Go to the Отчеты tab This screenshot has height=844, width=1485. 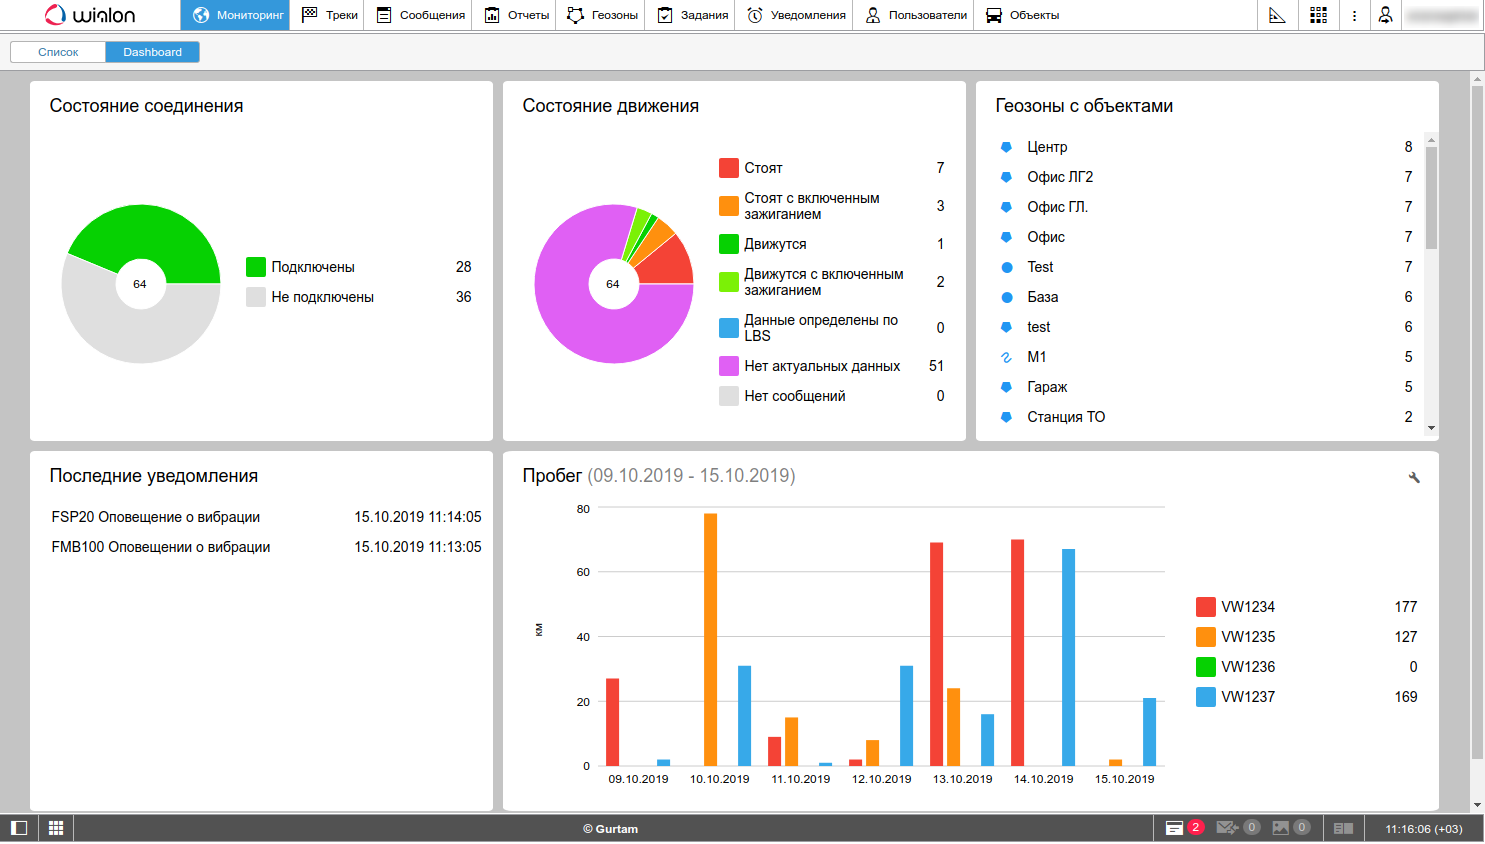click(x=517, y=15)
